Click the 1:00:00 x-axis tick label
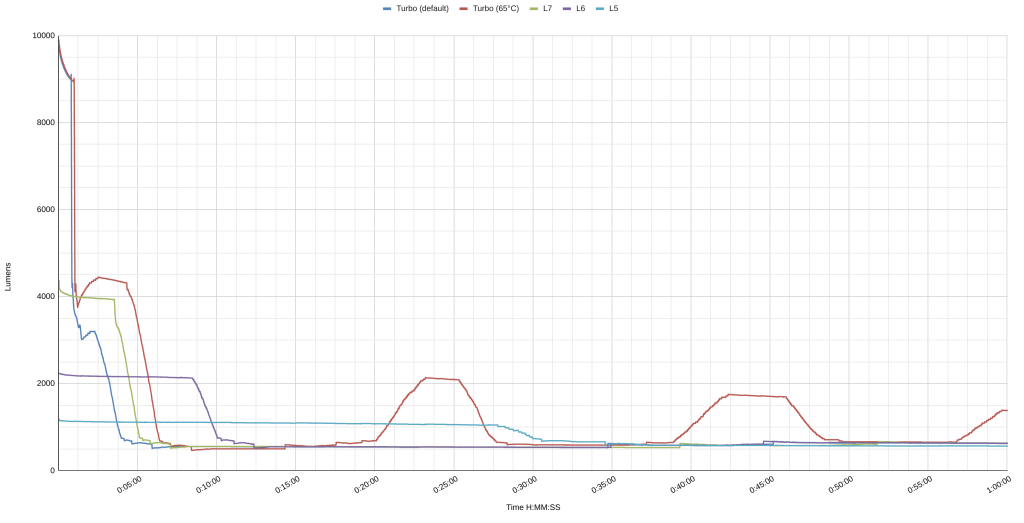 pyautogui.click(x=997, y=486)
